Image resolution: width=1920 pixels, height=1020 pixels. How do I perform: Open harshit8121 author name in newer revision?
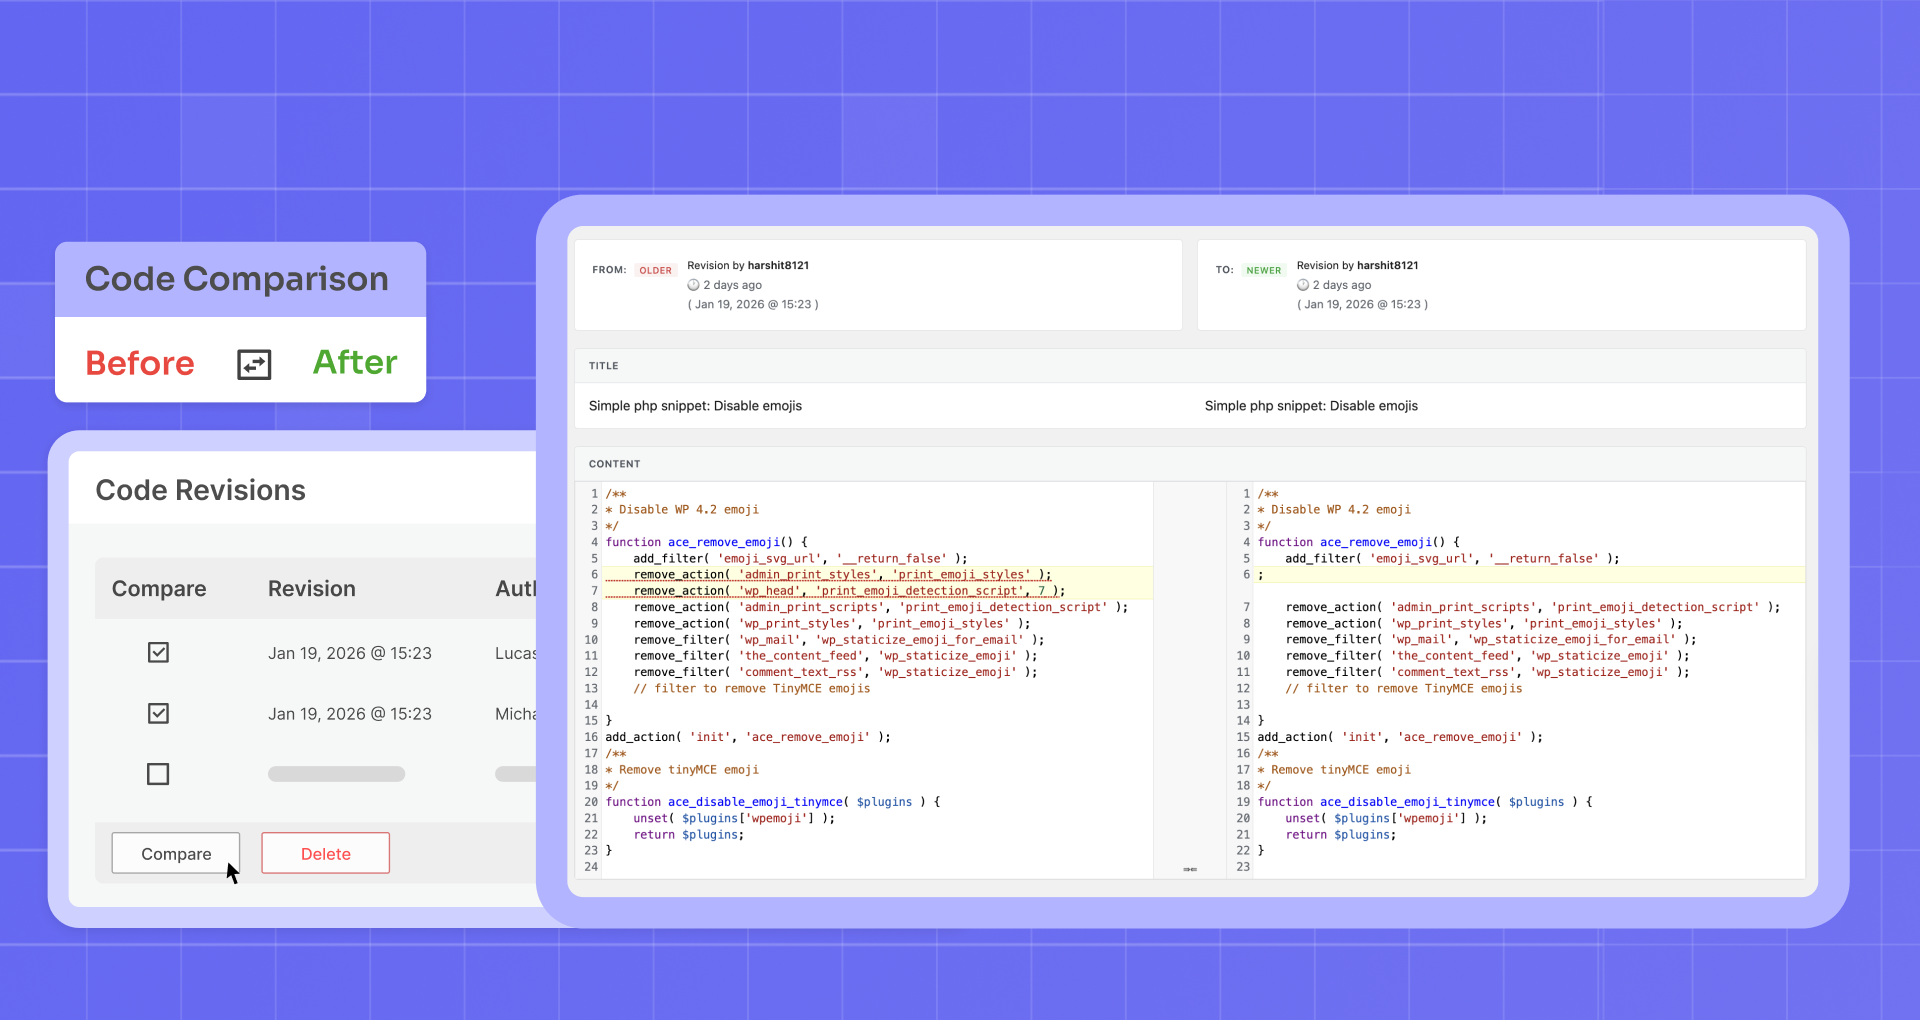1387,266
